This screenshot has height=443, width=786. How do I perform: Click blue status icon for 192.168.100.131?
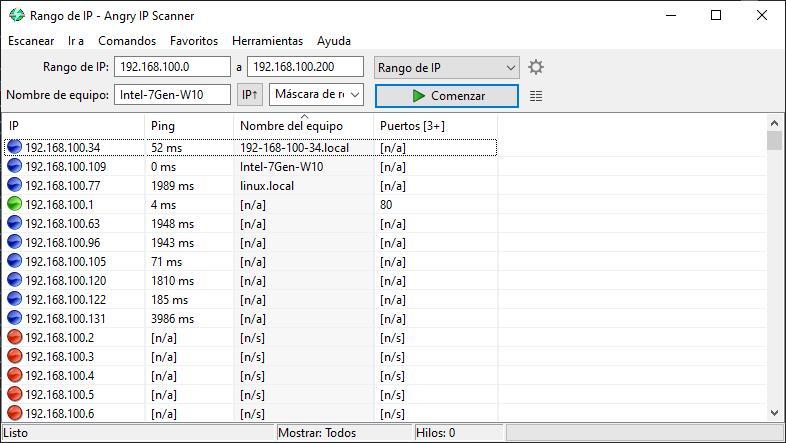point(15,318)
